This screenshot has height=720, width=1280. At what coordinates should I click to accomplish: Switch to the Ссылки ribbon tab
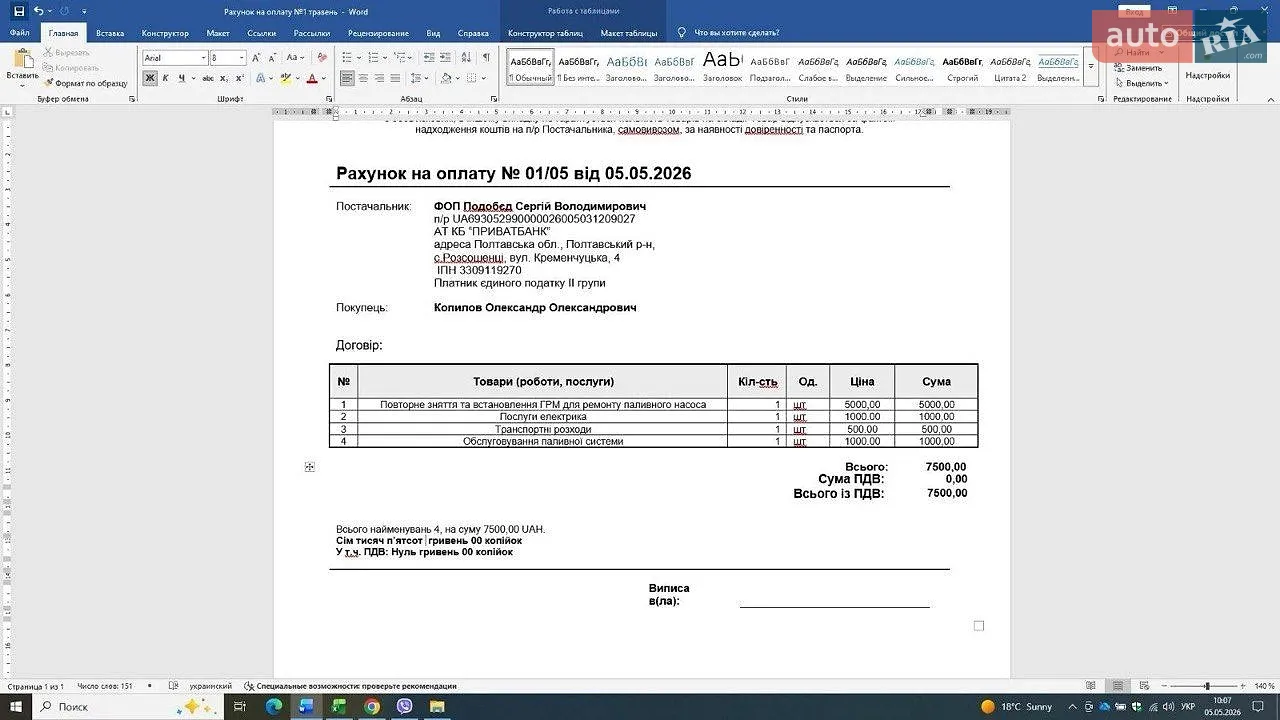coord(261,33)
